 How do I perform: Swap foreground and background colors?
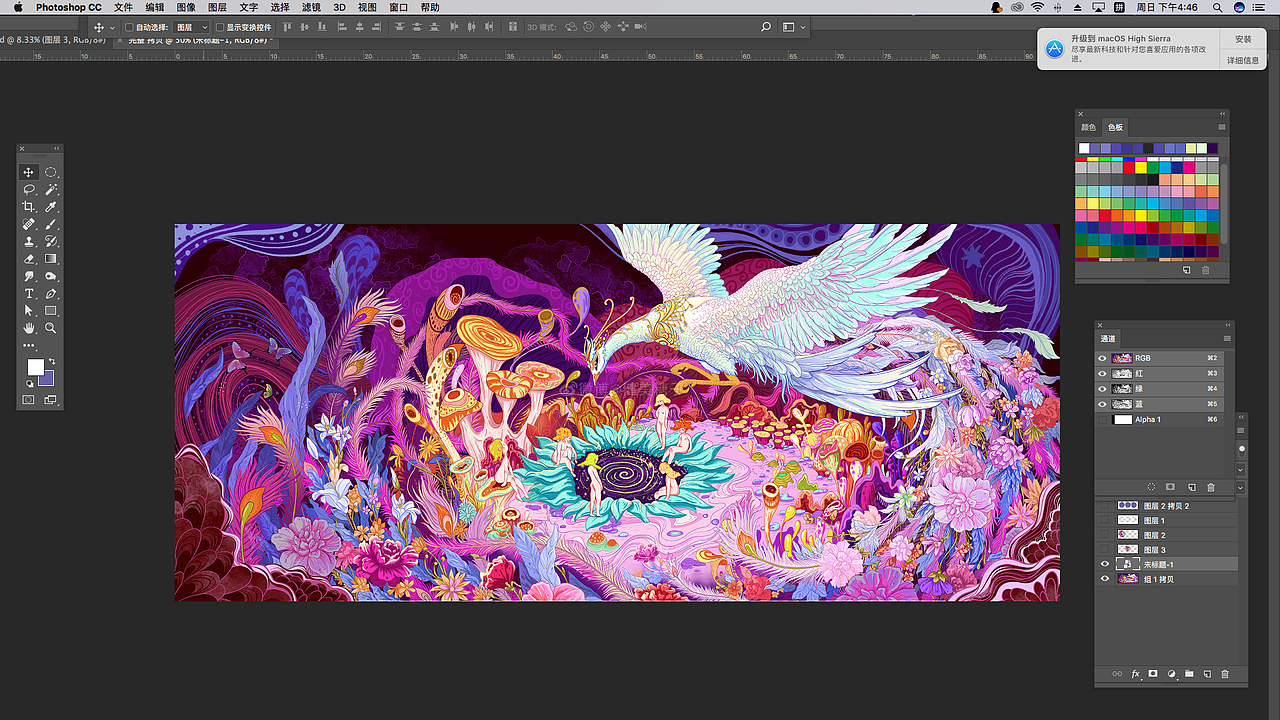51,361
